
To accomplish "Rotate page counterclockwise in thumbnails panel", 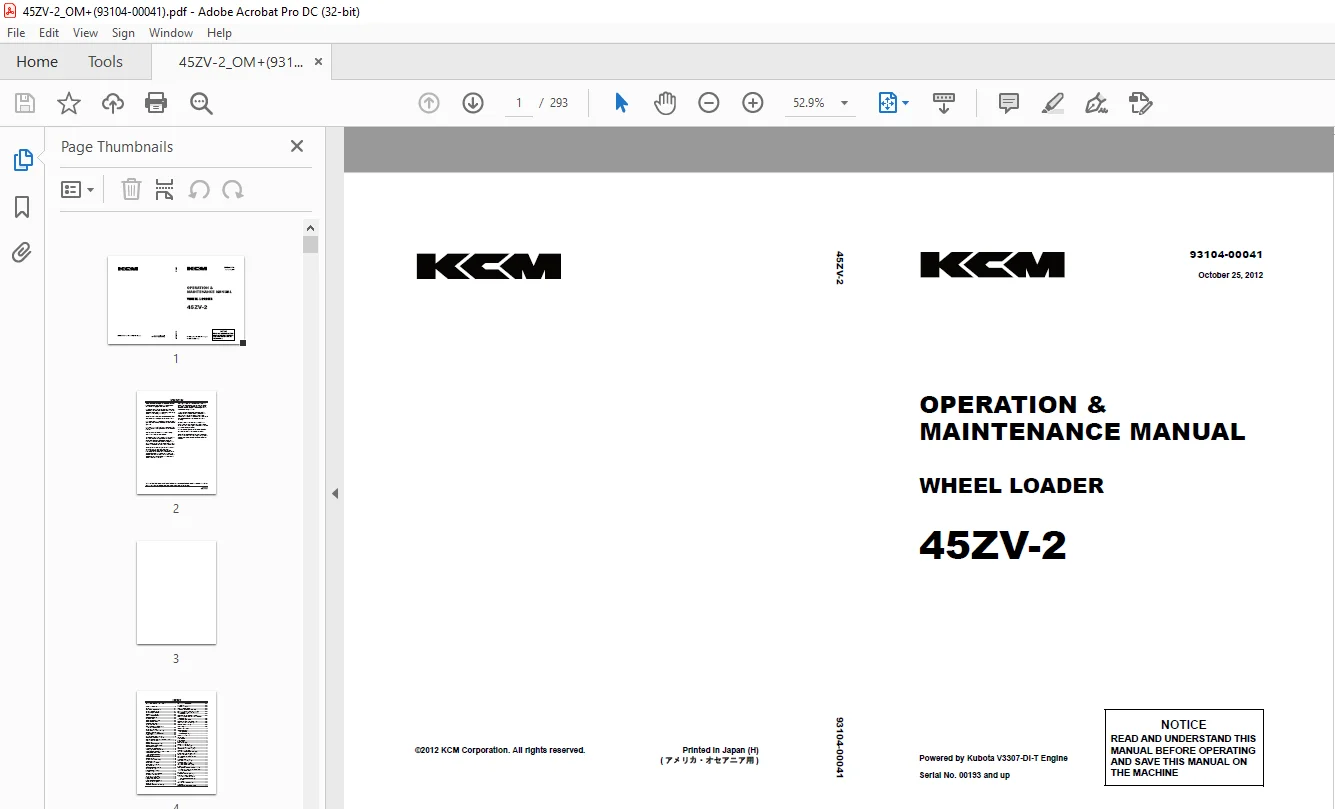I will click(x=200, y=189).
